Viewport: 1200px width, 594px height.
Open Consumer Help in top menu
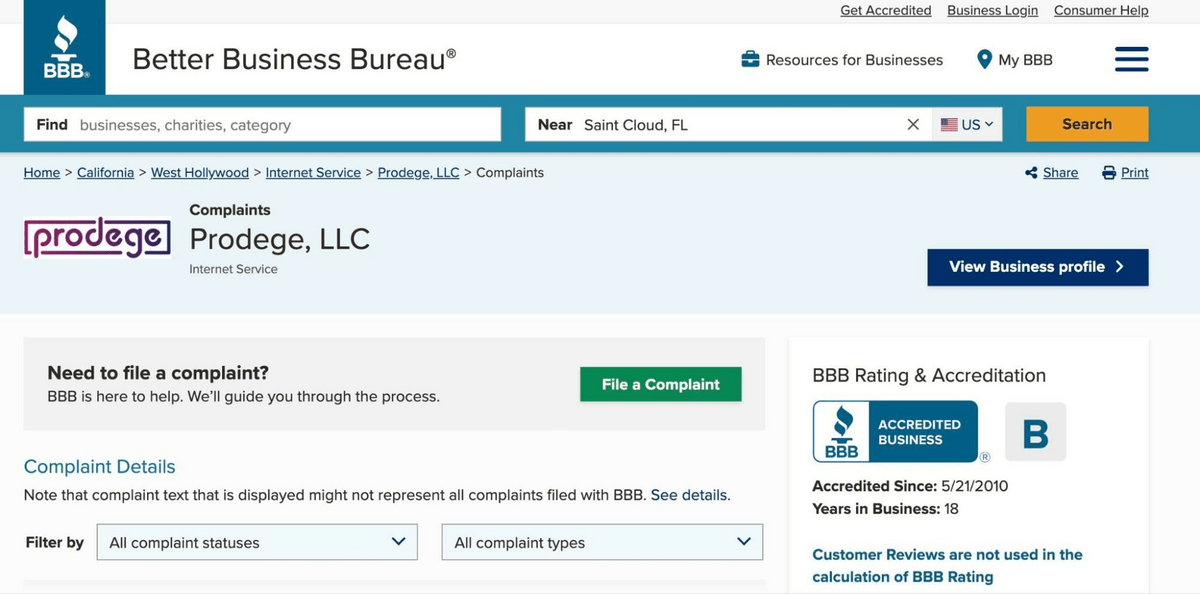(1100, 10)
